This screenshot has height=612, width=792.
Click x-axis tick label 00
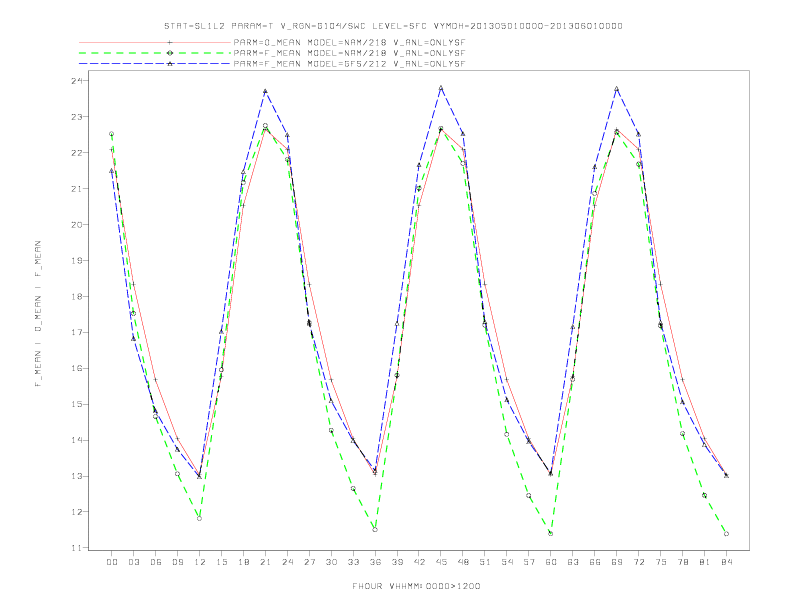112,562
